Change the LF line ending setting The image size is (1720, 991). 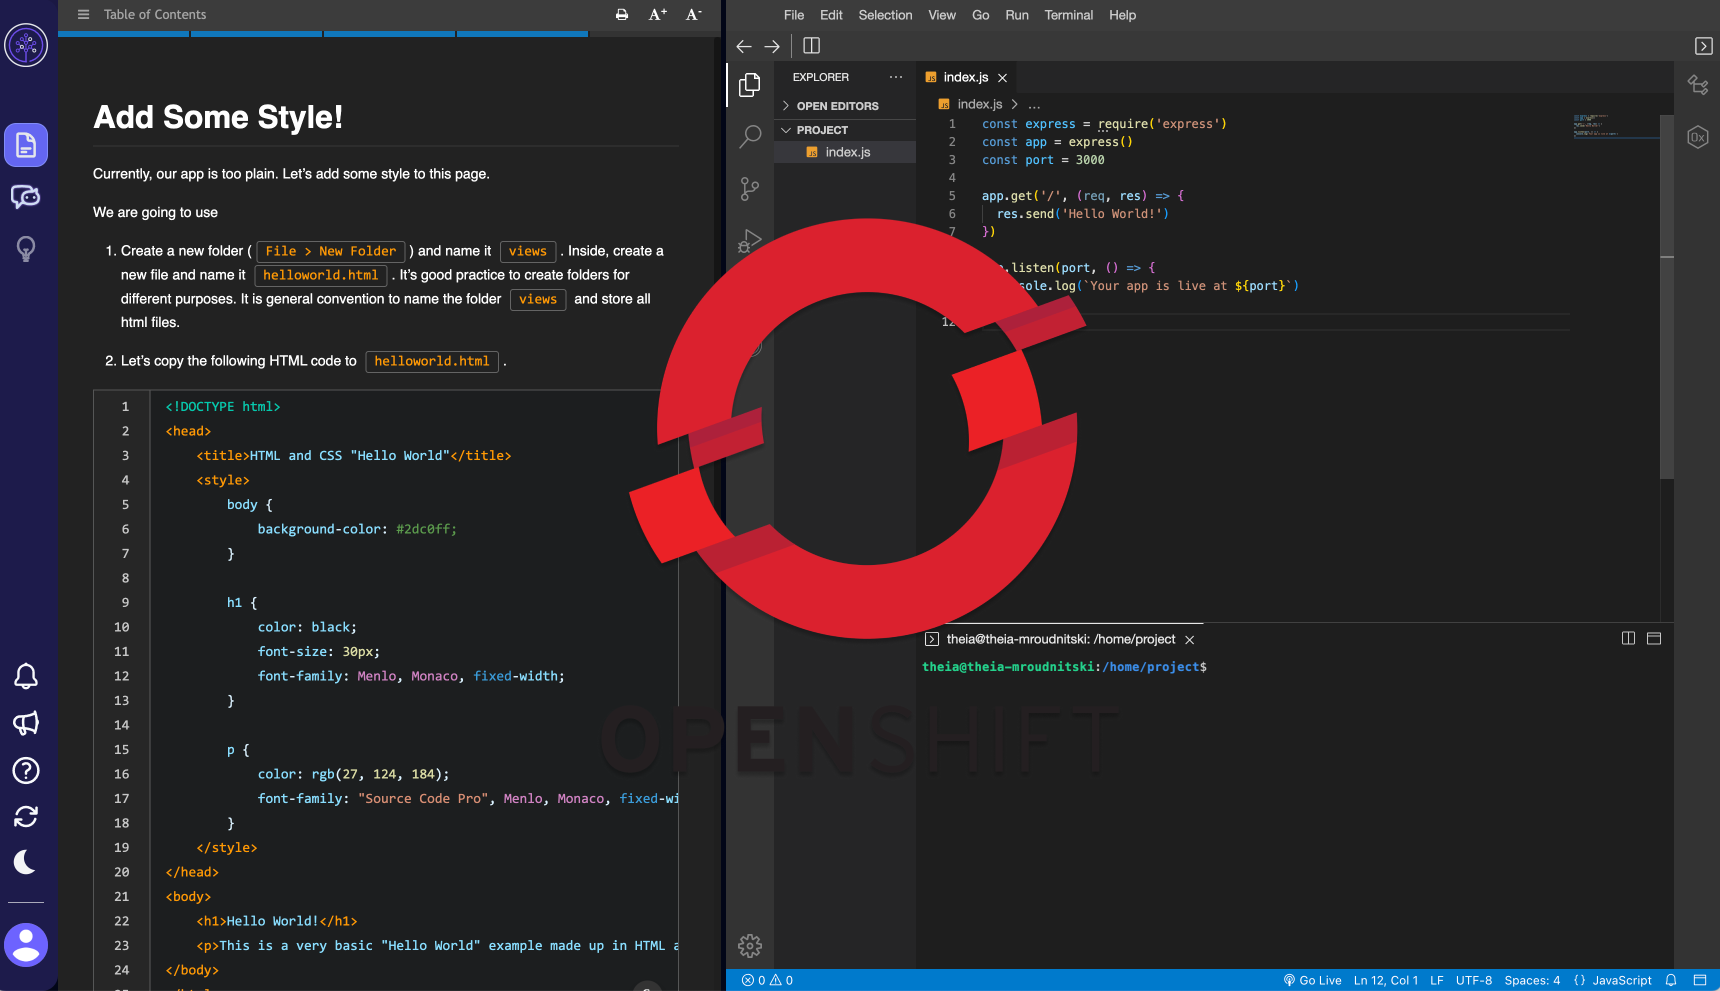click(x=1437, y=980)
